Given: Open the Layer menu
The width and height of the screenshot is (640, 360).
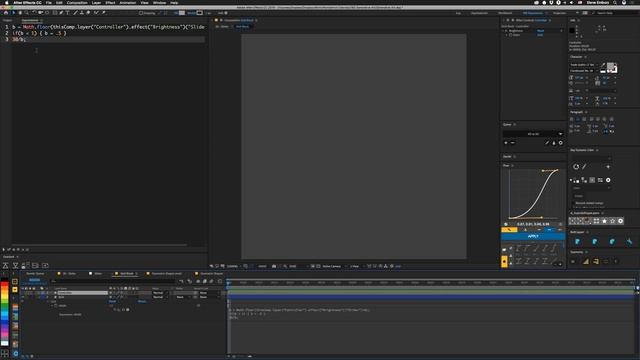Looking at the screenshot, I should pos(96,2).
